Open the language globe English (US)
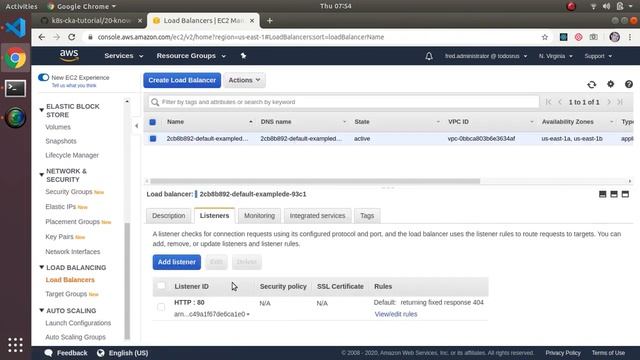 [123, 353]
